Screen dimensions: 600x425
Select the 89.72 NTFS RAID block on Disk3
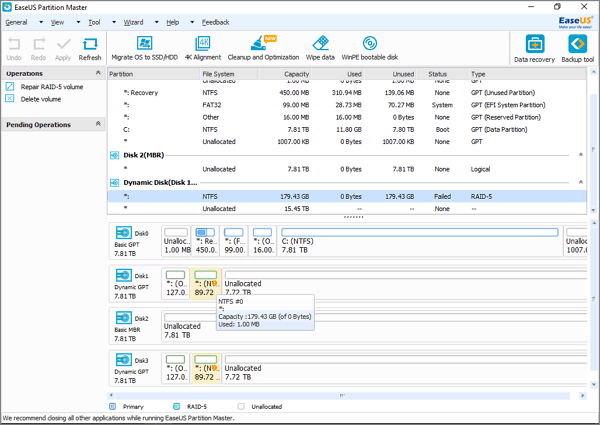coord(206,368)
